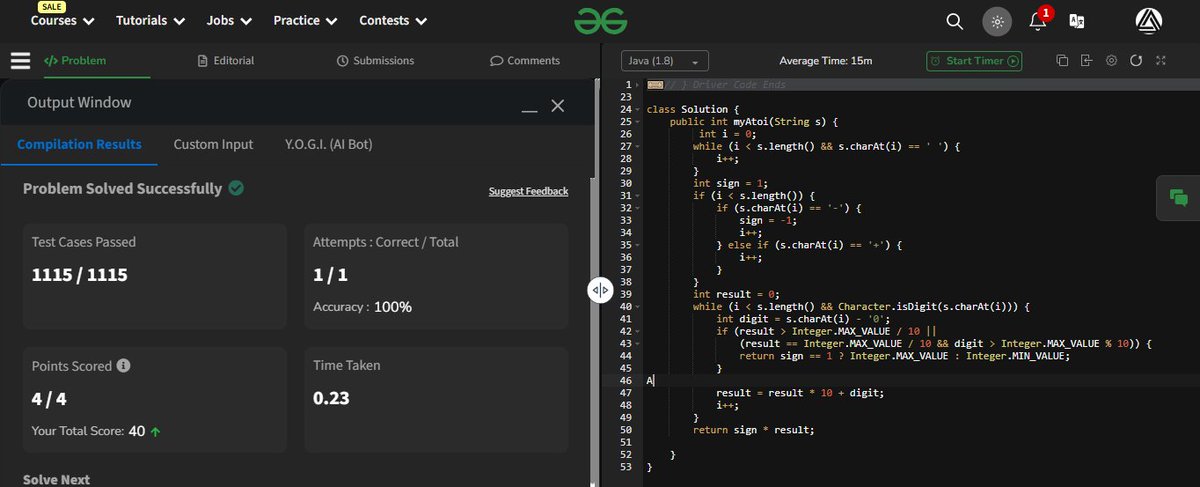Expand Contests dropdown
This screenshot has height=487, width=1200.
393,20
